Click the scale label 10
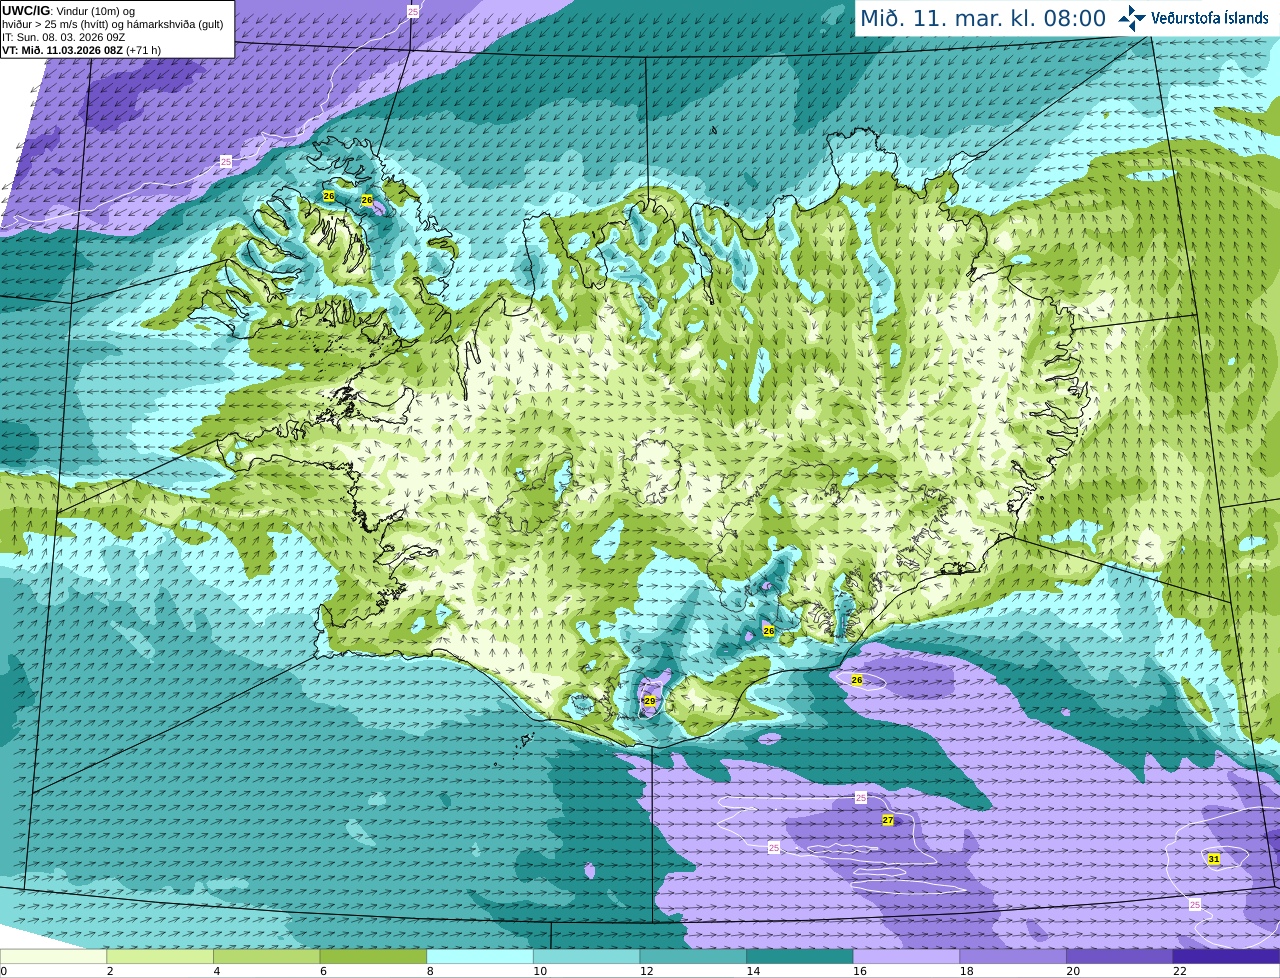1280x978 pixels. (x=540, y=970)
